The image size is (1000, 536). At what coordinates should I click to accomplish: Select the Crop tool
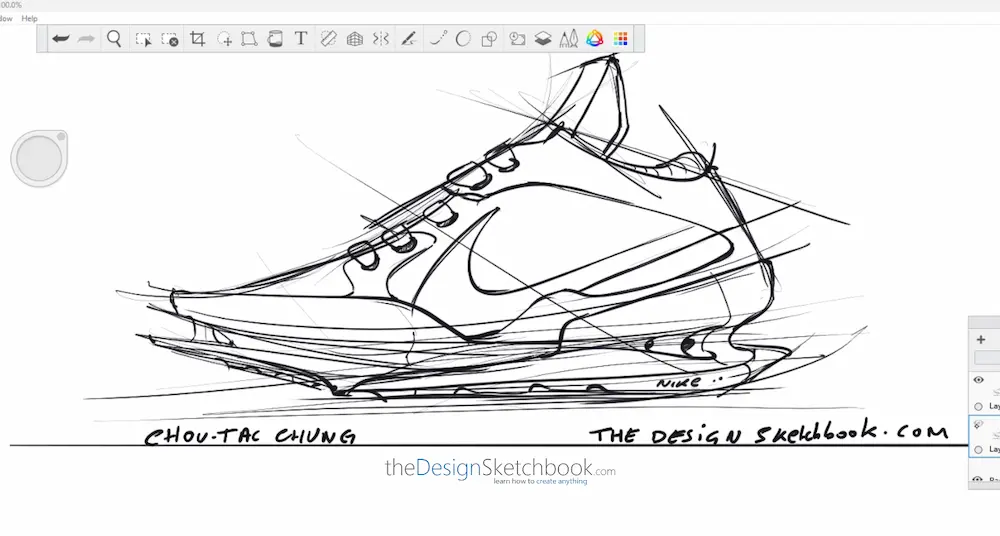198,39
